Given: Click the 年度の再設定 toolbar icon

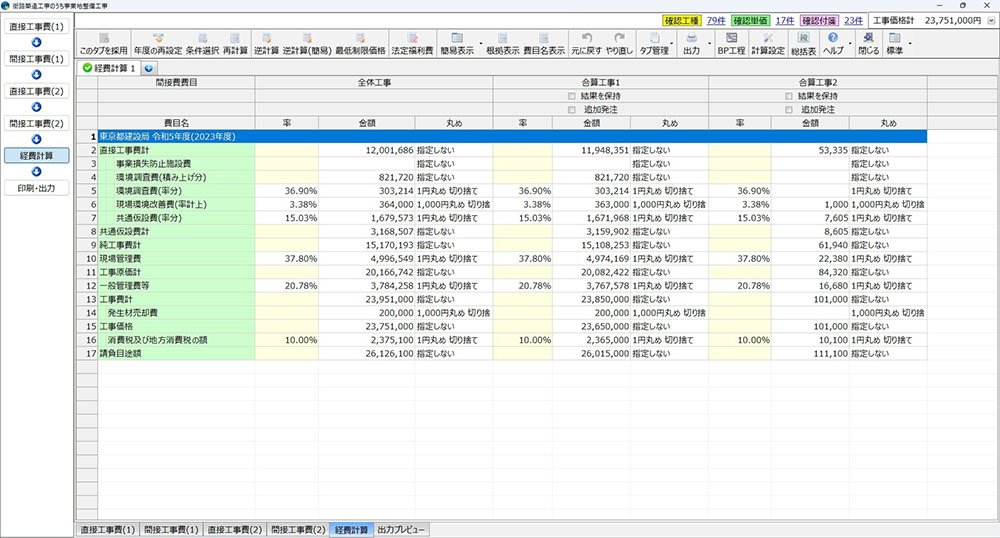Looking at the screenshot, I should coord(159,43).
